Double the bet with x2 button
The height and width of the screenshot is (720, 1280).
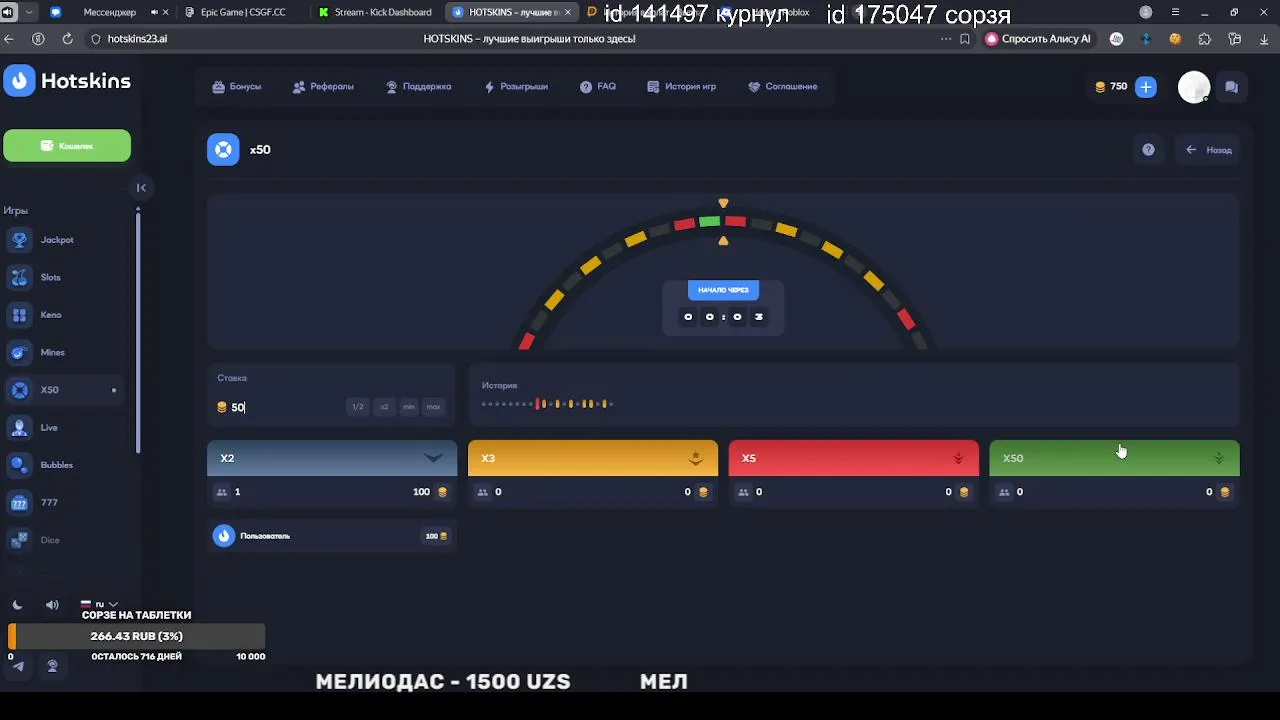(384, 407)
